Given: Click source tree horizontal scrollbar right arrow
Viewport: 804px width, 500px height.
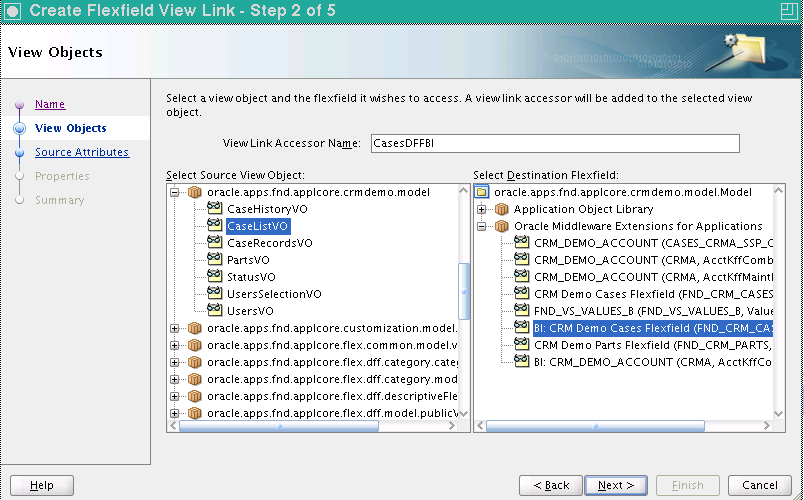Looking at the screenshot, I should [452, 426].
